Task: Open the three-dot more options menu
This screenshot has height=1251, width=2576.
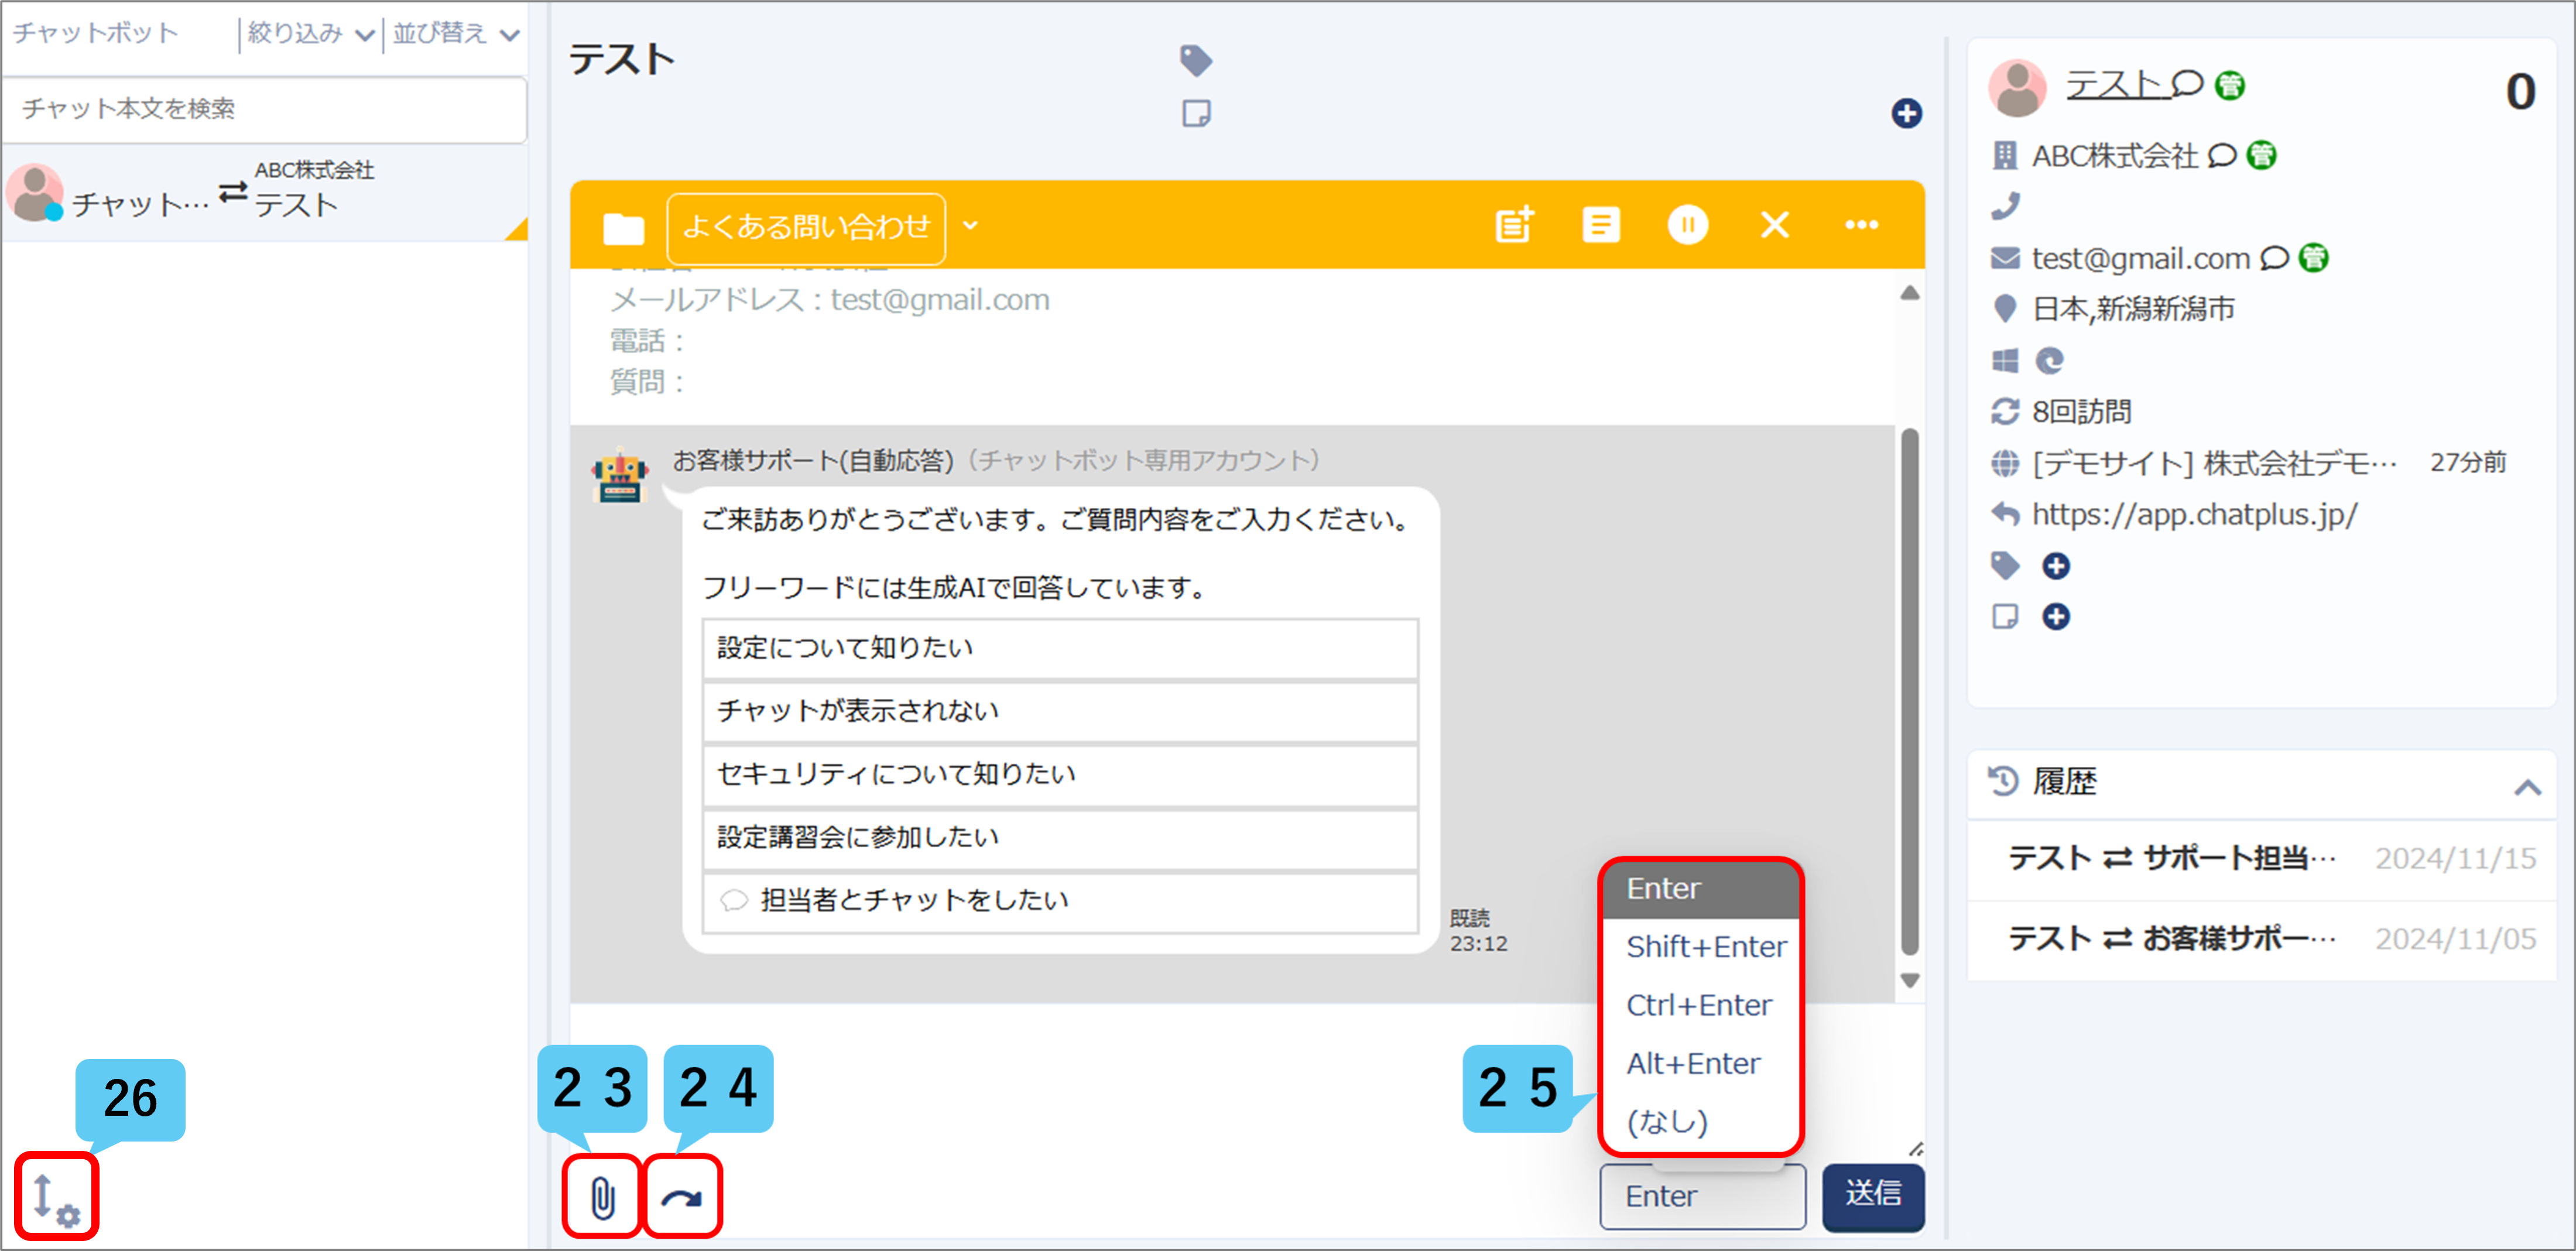Action: pyautogui.click(x=1861, y=224)
